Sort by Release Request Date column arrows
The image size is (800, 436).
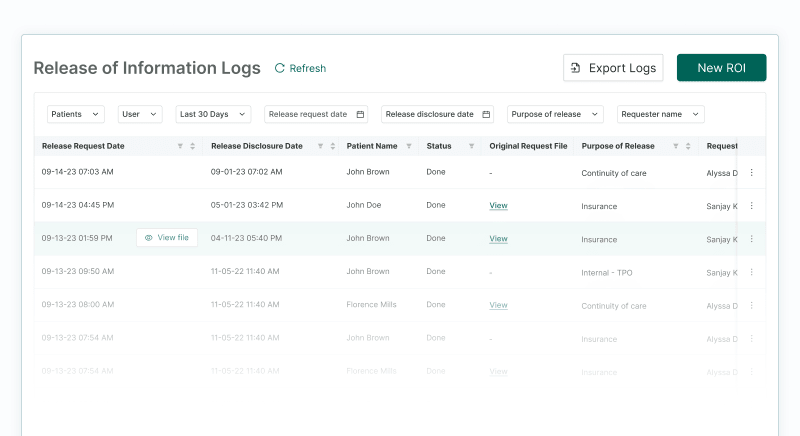(192, 146)
